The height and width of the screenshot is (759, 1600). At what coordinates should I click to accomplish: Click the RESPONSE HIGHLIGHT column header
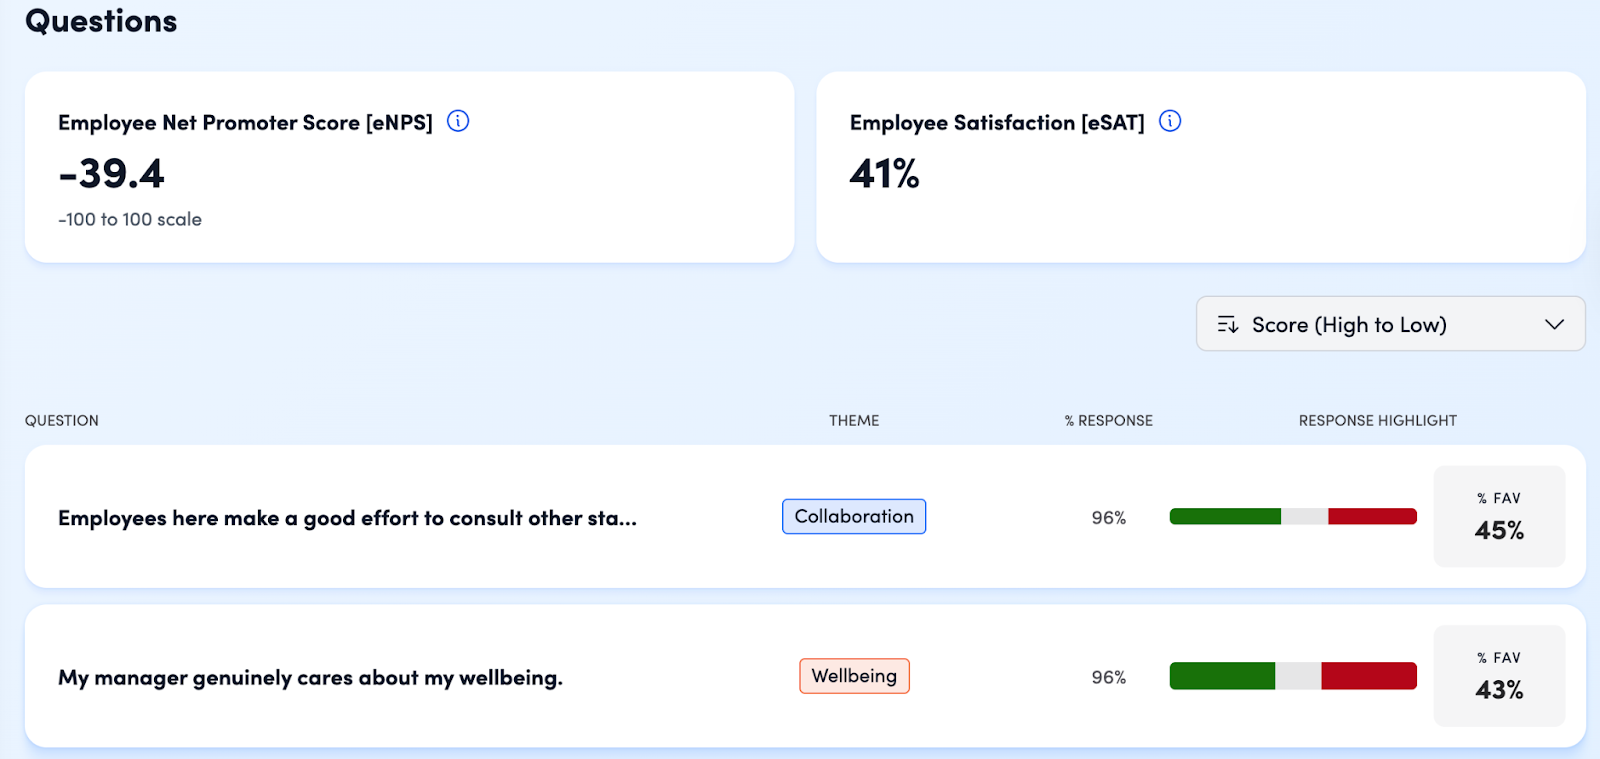click(x=1377, y=420)
